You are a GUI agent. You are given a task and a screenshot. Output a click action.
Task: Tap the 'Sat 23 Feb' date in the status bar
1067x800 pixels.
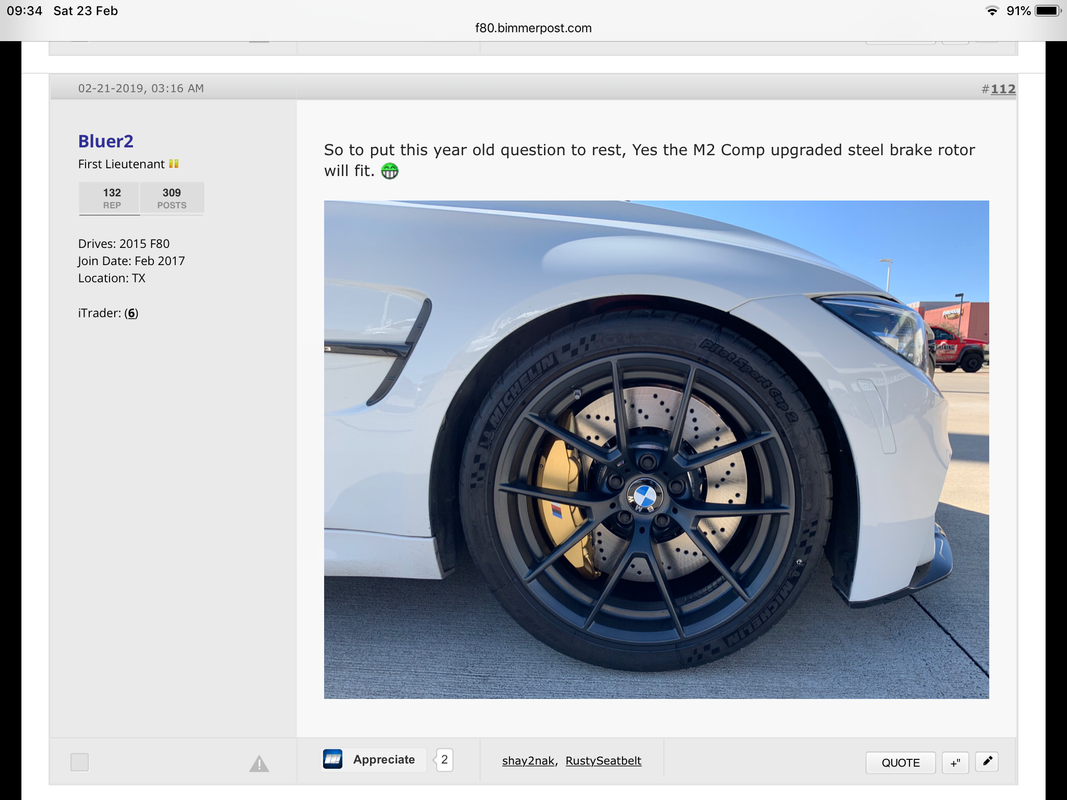[x=86, y=11]
